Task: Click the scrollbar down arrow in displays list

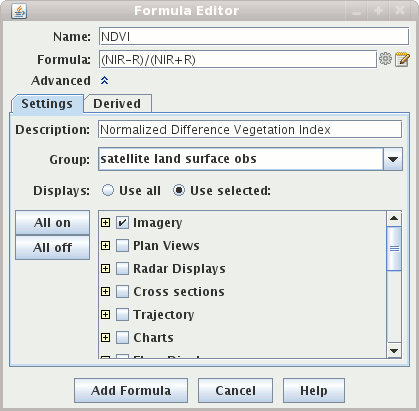Action: coord(394,351)
